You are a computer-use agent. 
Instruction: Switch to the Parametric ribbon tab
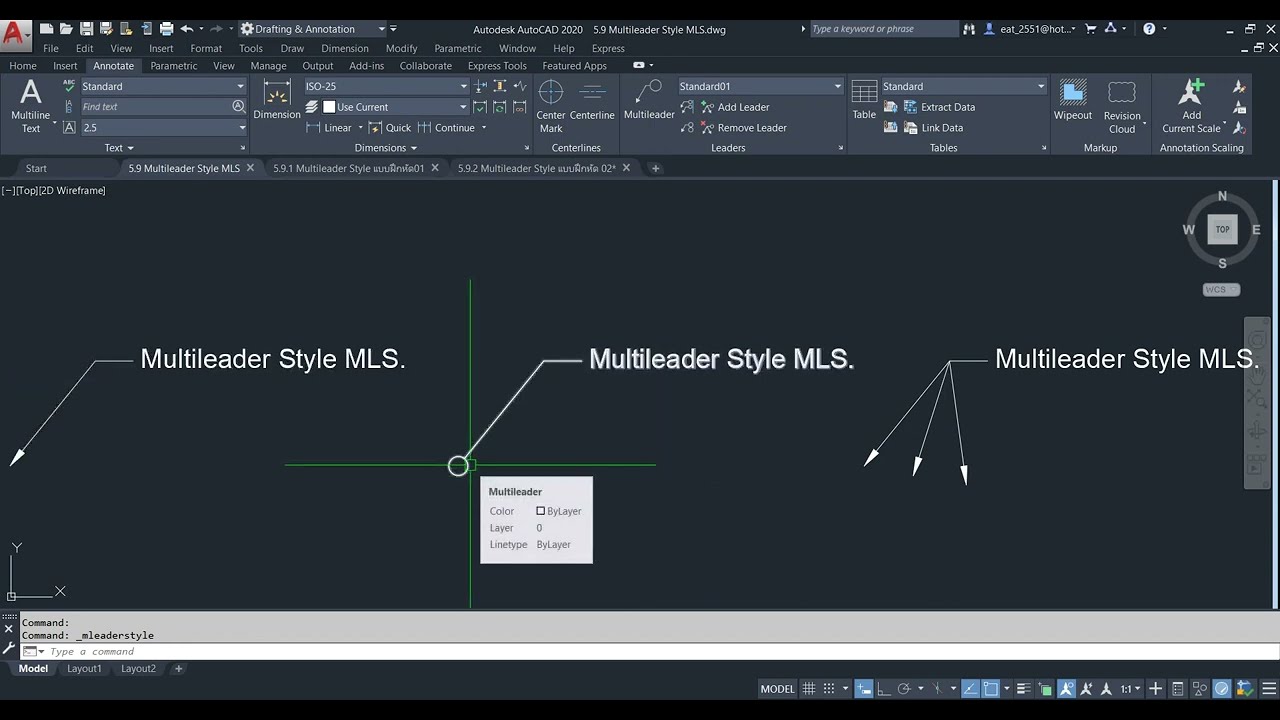click(174, 66)
